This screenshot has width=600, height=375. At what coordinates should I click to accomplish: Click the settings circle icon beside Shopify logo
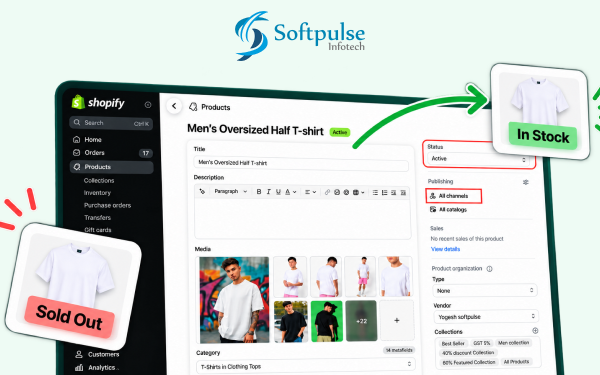tap(148, 104)
